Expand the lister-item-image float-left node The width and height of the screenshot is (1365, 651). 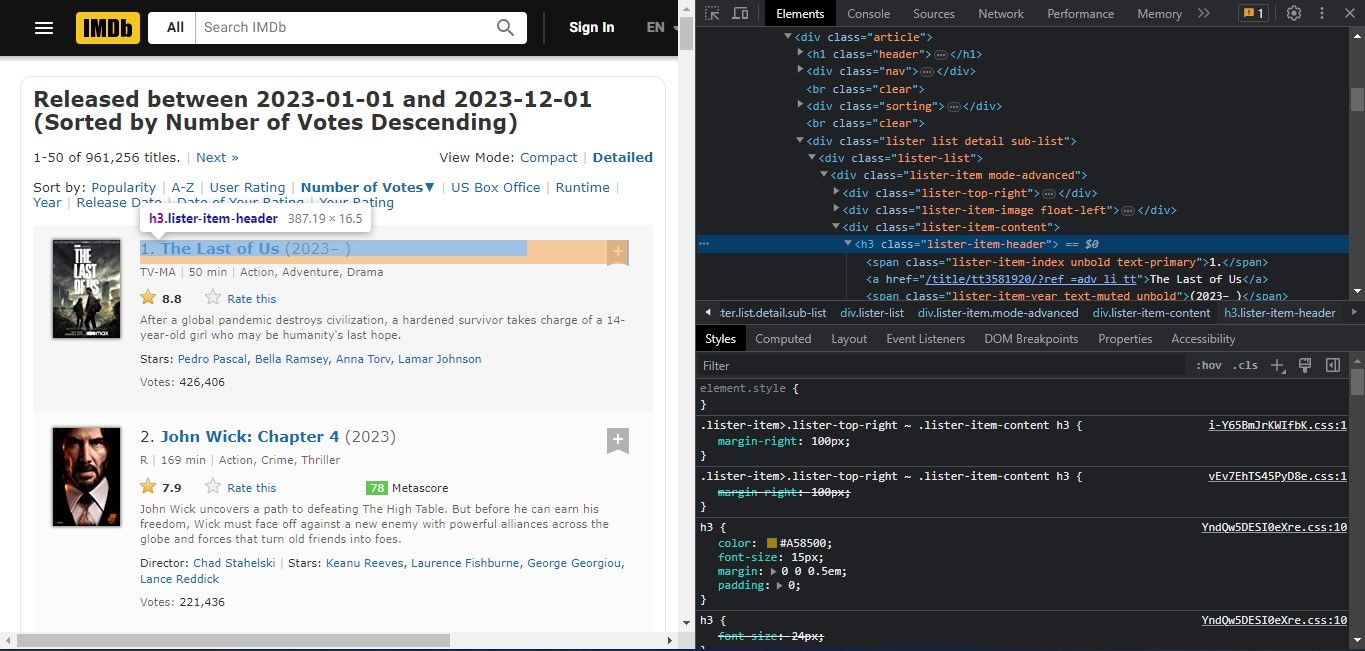pos(837,210)
